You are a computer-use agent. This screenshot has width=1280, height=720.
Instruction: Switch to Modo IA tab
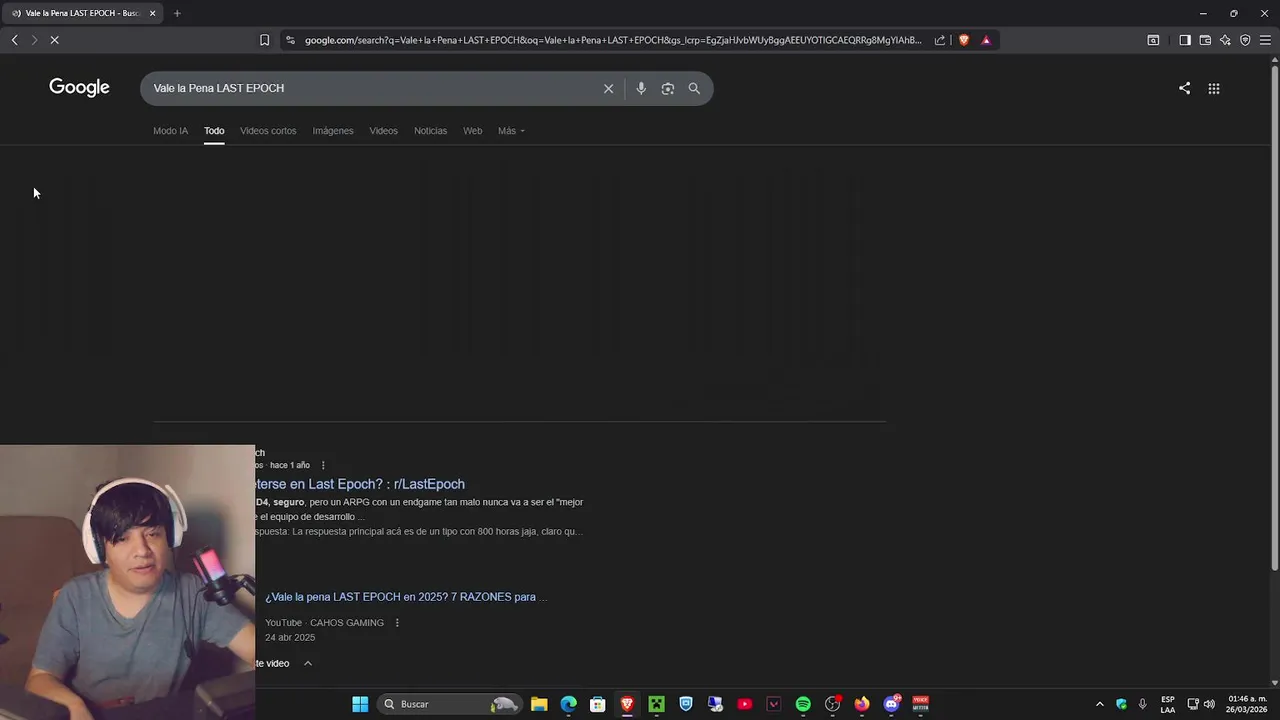click(x=170, y=131)
